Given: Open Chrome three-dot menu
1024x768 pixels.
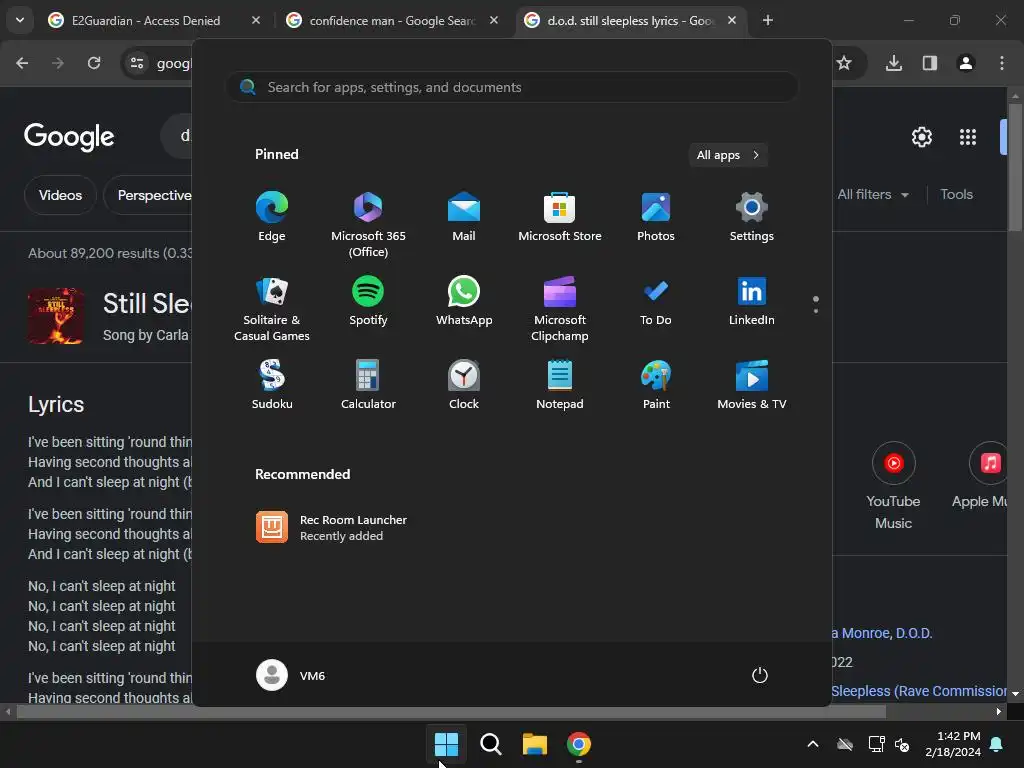Looking at the screenshot, I should coord(1002,63).
